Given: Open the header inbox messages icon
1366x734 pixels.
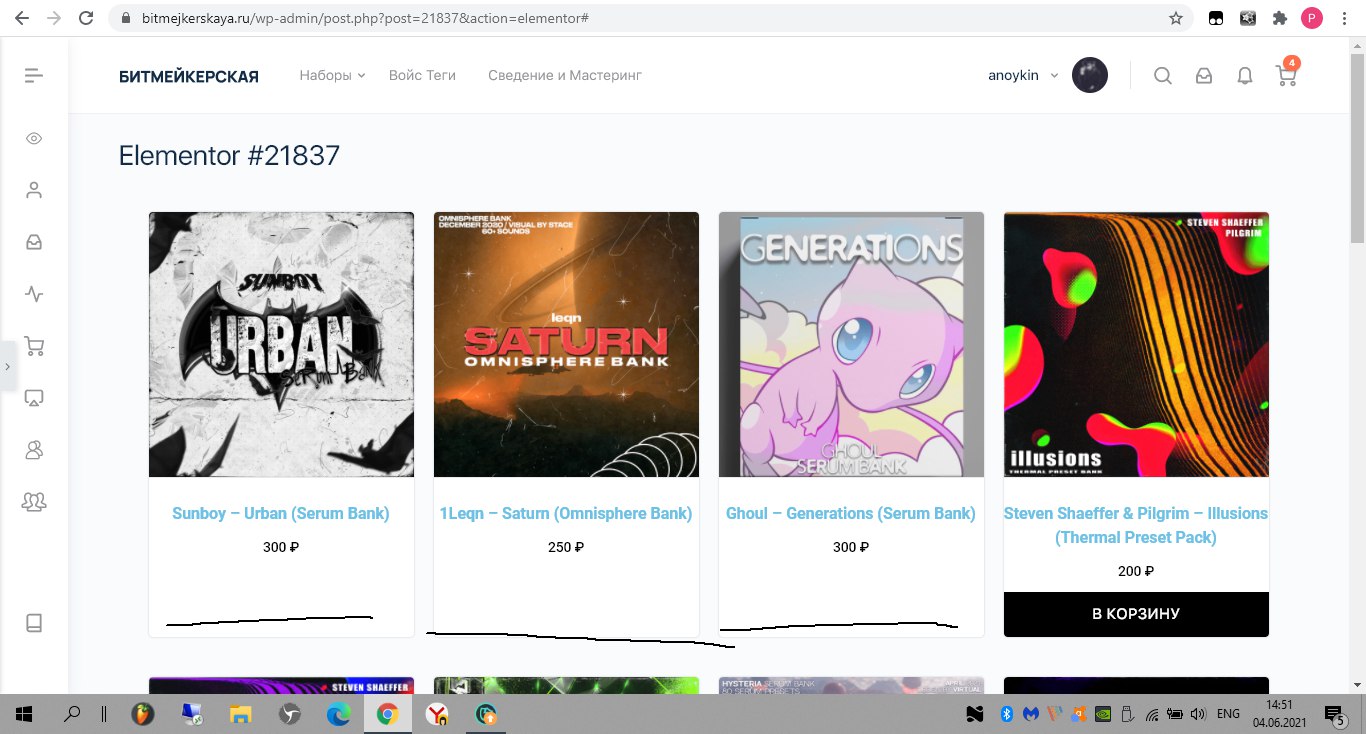Looking at the screenshot, I should point(1204,76).
